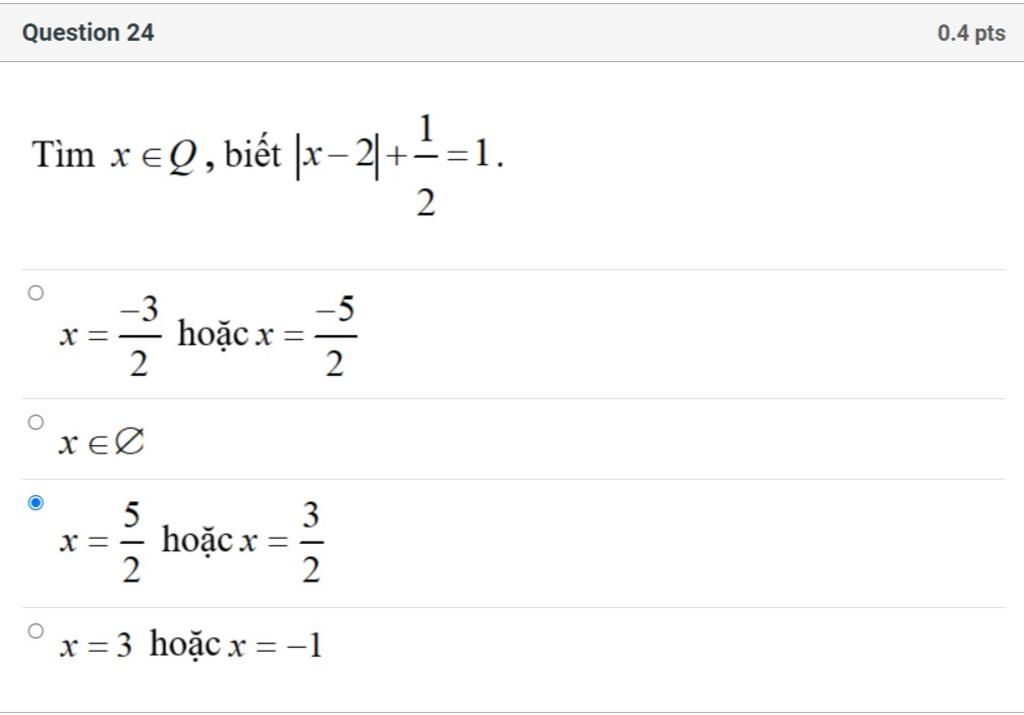Pick the x = 3 hoặc x = -1 radio

(36, 631)
